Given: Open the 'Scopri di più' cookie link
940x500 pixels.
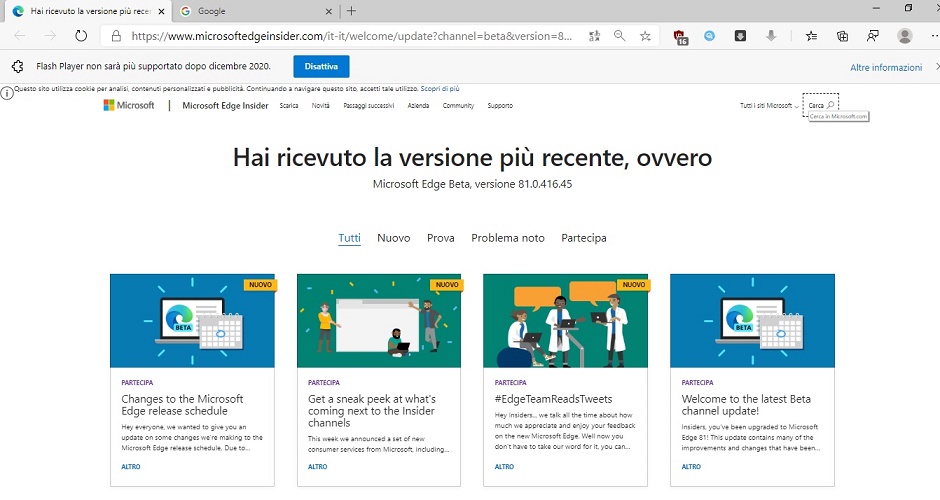Looking at the screenshot, I should click(440, 89).
